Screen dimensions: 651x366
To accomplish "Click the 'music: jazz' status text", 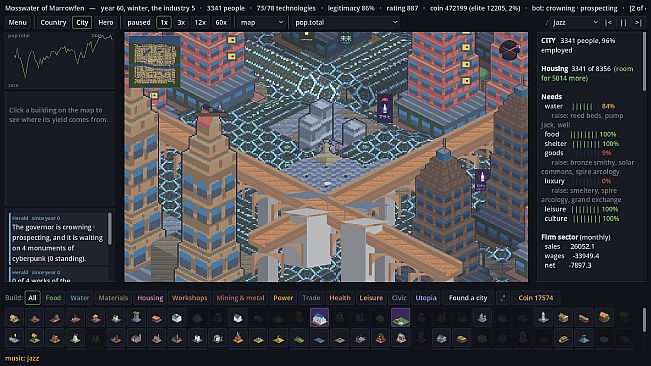I will click(x=22, y=358).
